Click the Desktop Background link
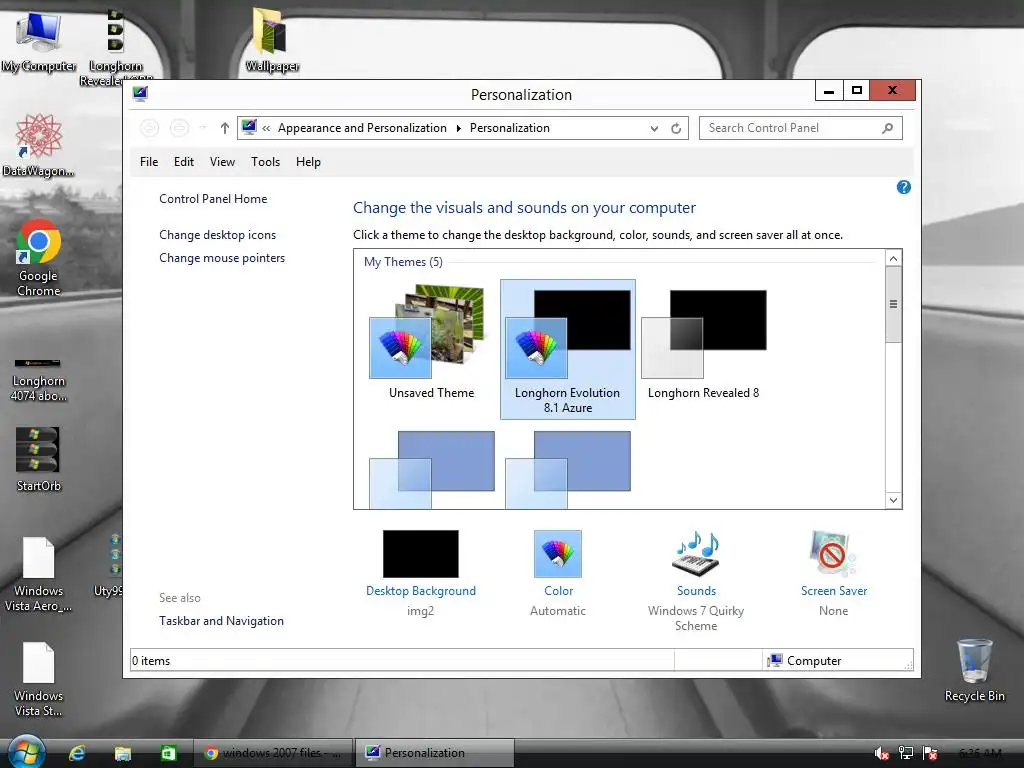Image resolution: width=1024 pixels, height=768 pixels. [421, 591]
